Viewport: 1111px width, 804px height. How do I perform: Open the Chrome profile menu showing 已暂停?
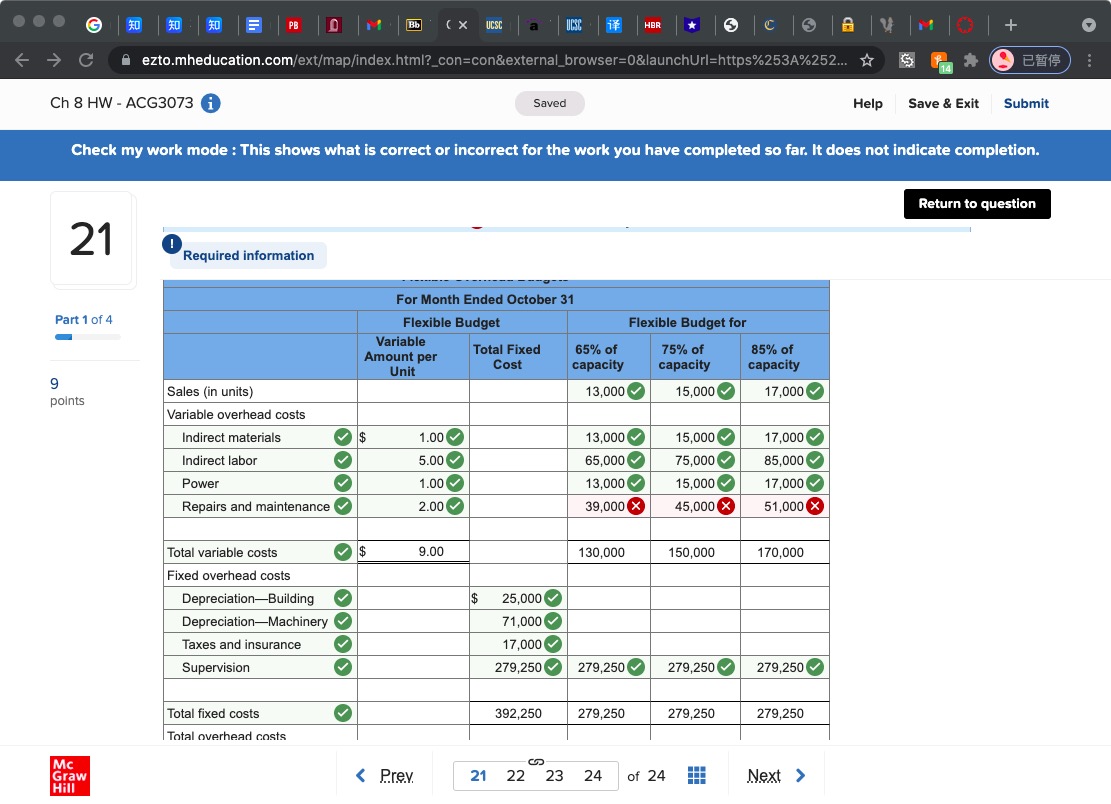(1029, 59)
